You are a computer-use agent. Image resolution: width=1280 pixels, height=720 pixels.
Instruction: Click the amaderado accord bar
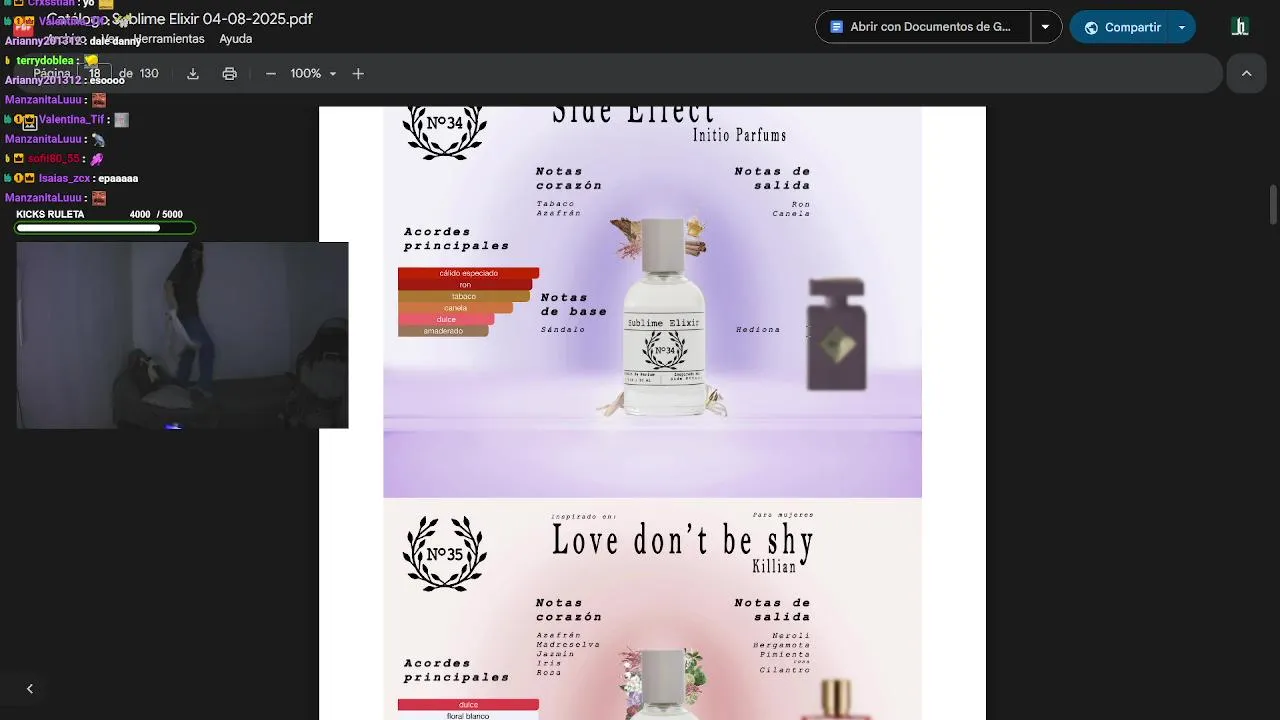[443, 331]
